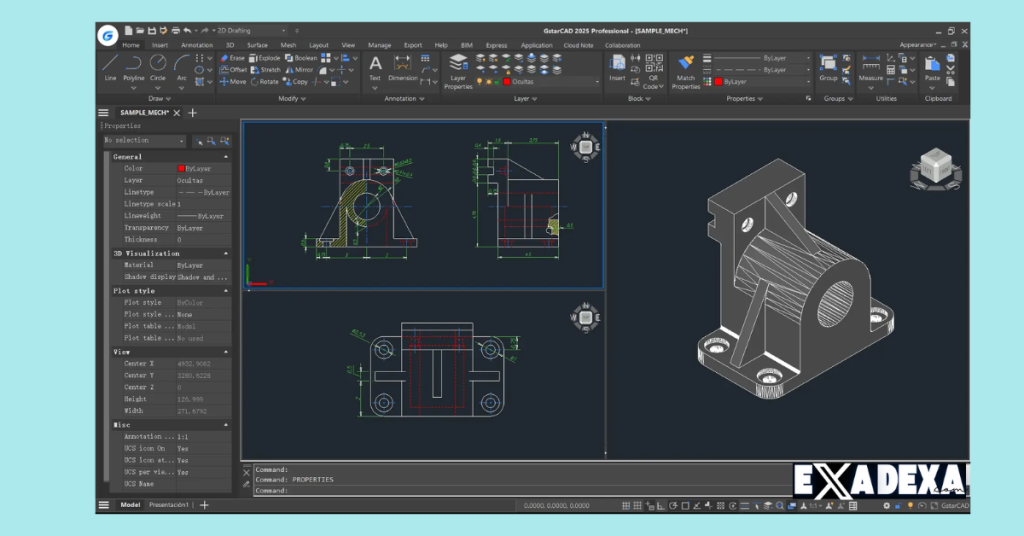Toggle layer freeze sun icon

(x=488, y=82)
